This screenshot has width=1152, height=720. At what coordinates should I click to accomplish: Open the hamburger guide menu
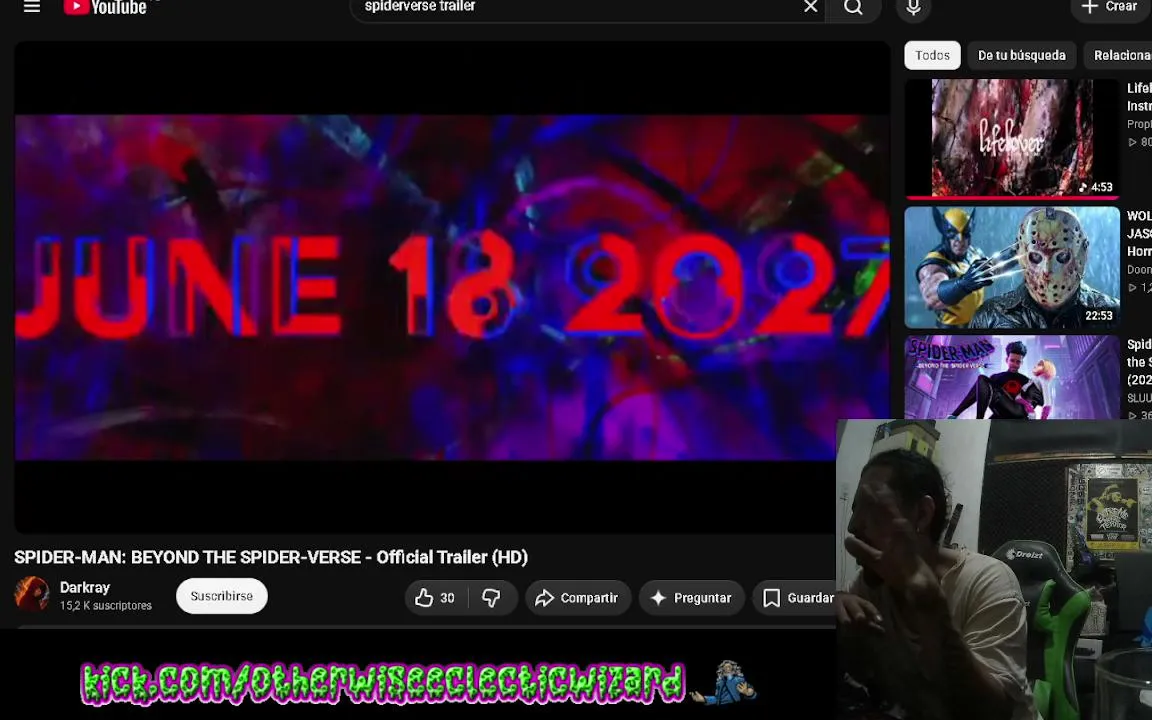pyautogui.click(x=32, y=7)
